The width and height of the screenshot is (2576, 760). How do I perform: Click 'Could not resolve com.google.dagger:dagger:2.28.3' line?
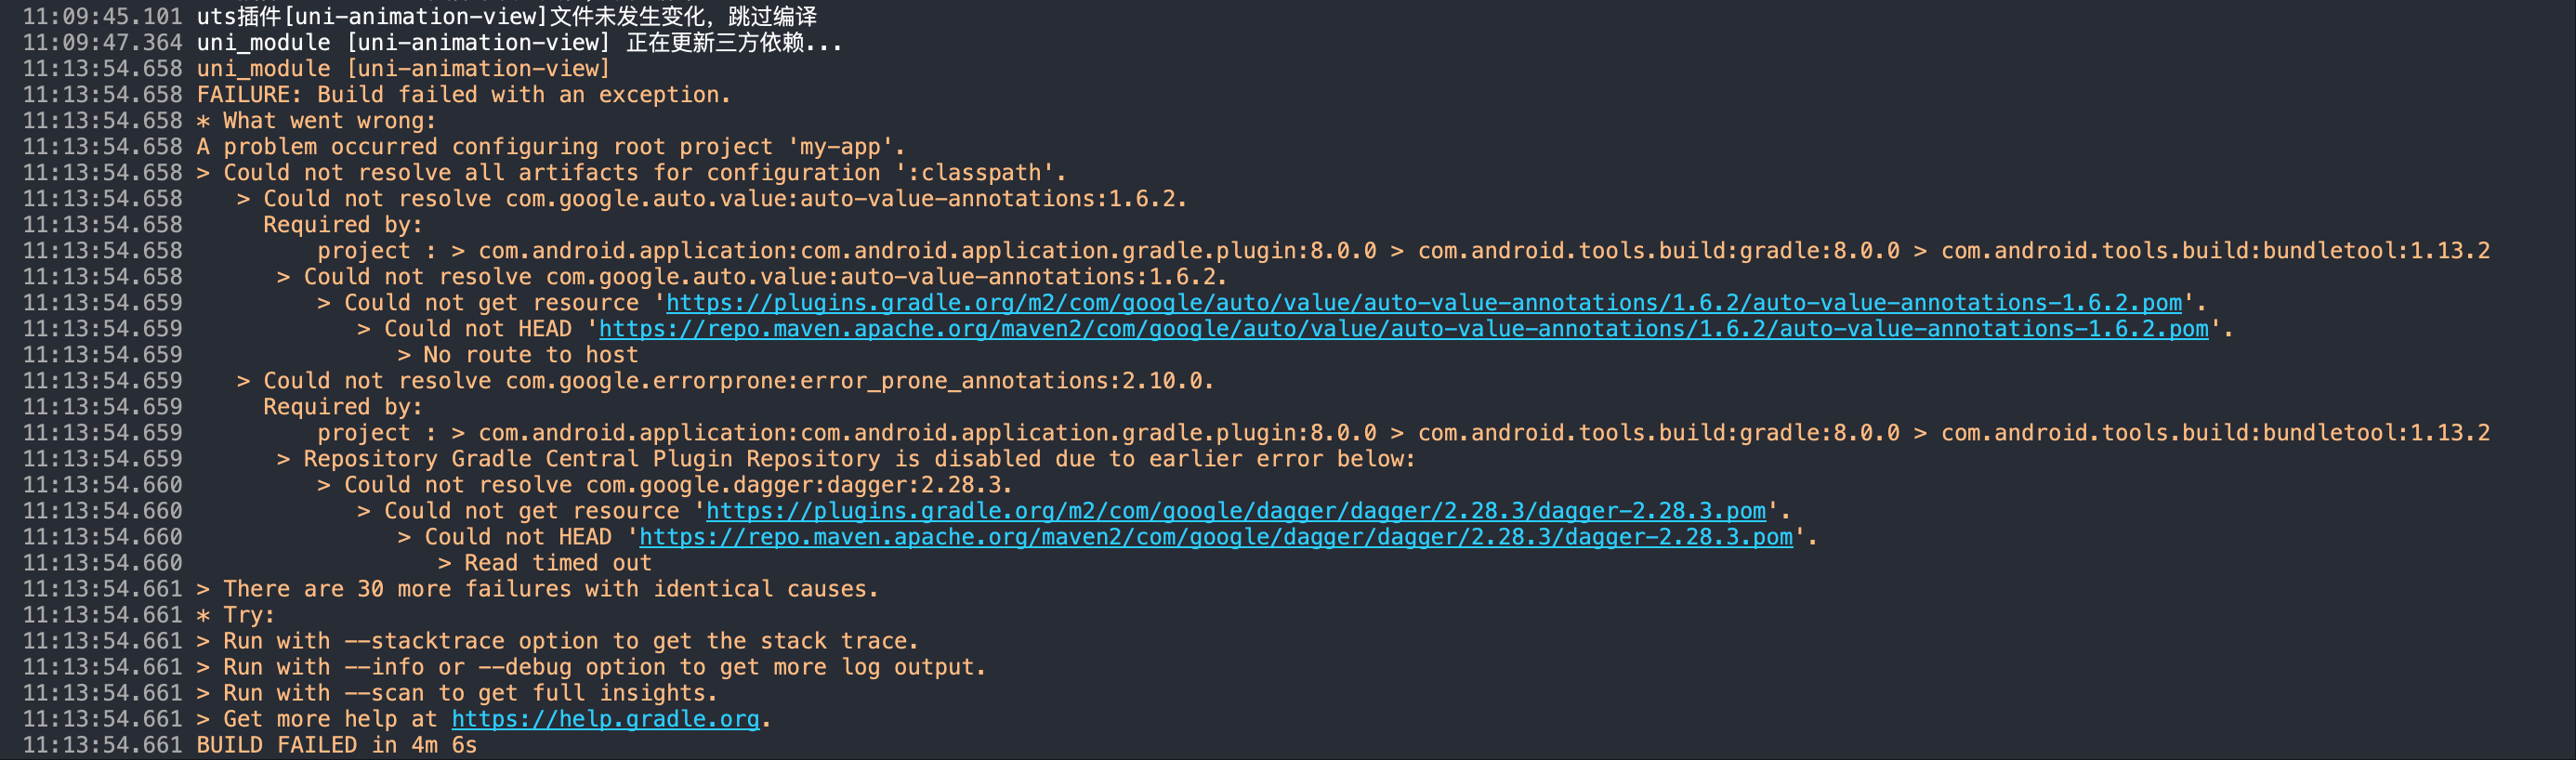(x=665, y=485)
